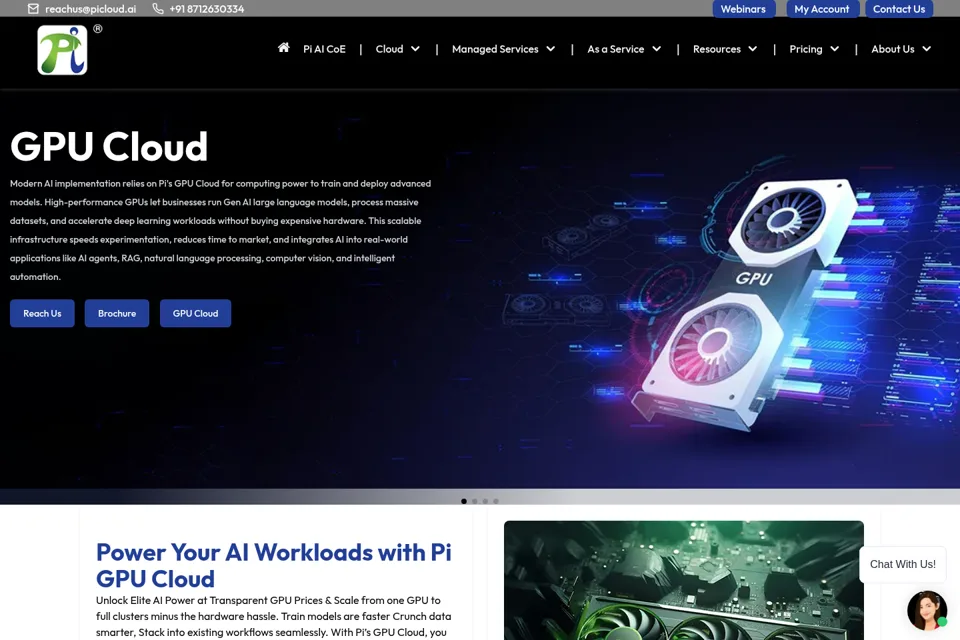Expand the Pricing chevron
This screenshot has height=640, width=960.
point(834,49)
